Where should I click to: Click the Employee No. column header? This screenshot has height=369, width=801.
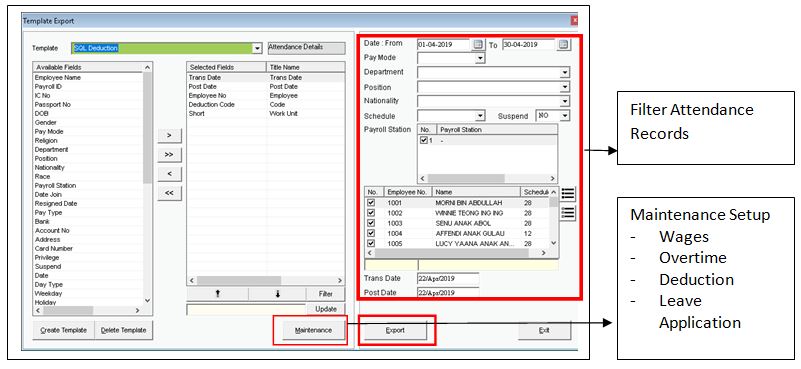point(408,192)
